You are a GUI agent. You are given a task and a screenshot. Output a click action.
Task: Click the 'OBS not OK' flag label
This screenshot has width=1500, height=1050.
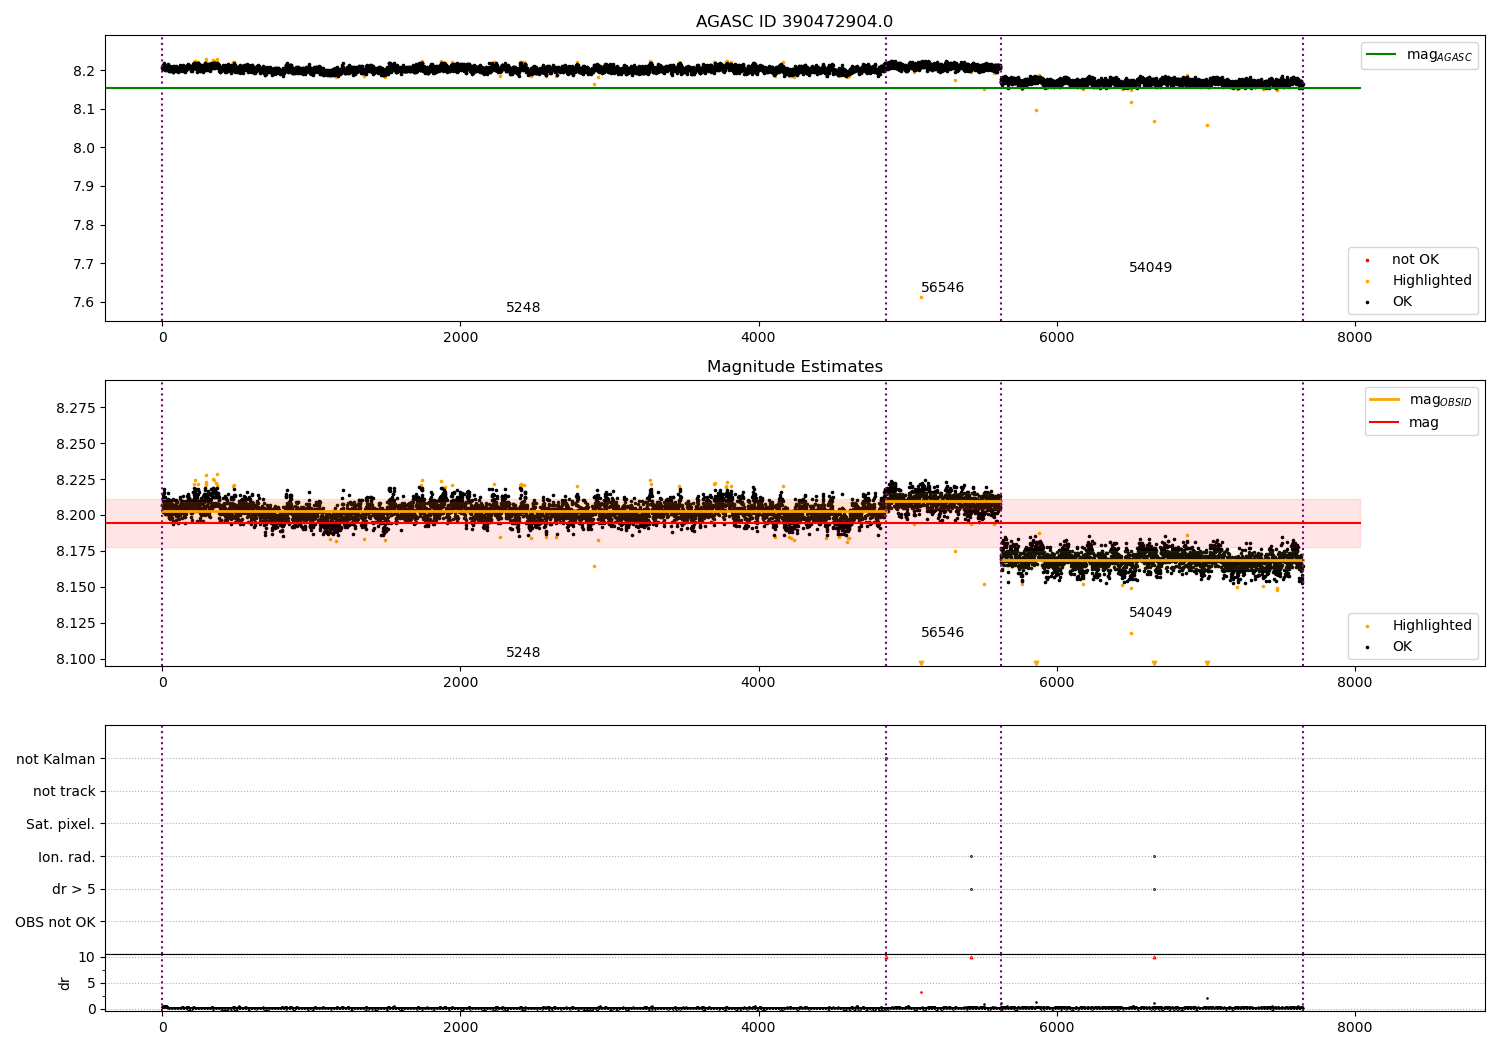(x=56, y=923)
